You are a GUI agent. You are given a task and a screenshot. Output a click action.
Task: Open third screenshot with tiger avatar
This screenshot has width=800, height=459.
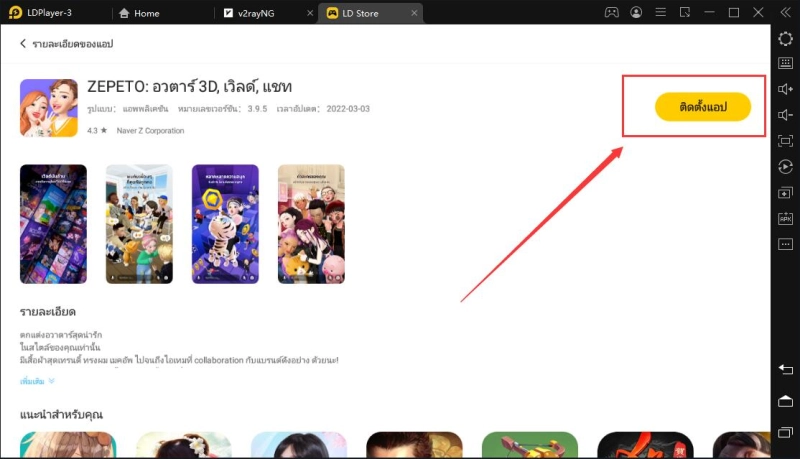click(225, 224)
